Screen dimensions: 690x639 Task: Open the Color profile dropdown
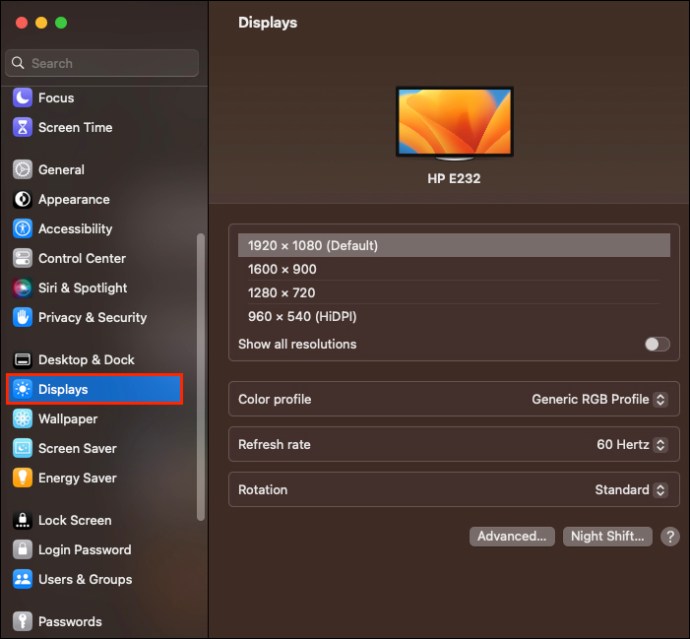[599, 399]
